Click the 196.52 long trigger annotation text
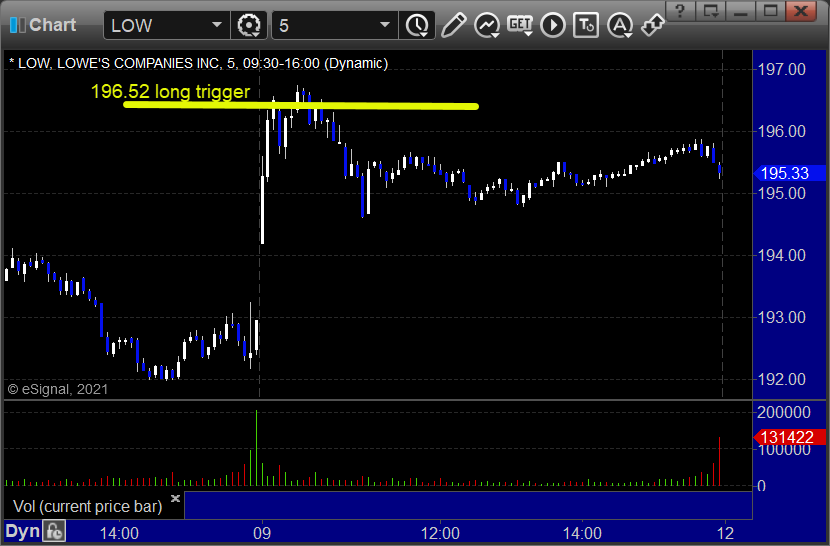Viewport: 830px width, 546px height. [x=170, y=92]
